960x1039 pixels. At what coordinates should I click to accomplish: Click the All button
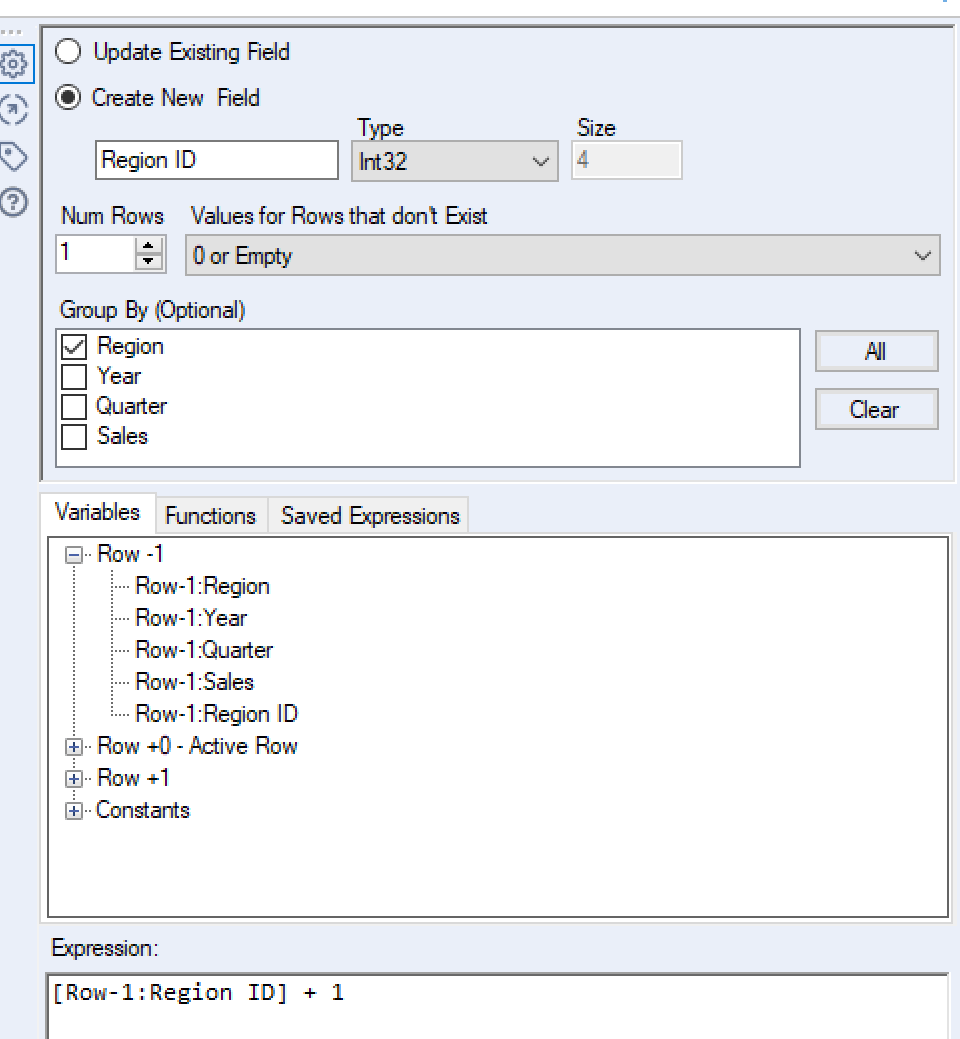point(876,352)
